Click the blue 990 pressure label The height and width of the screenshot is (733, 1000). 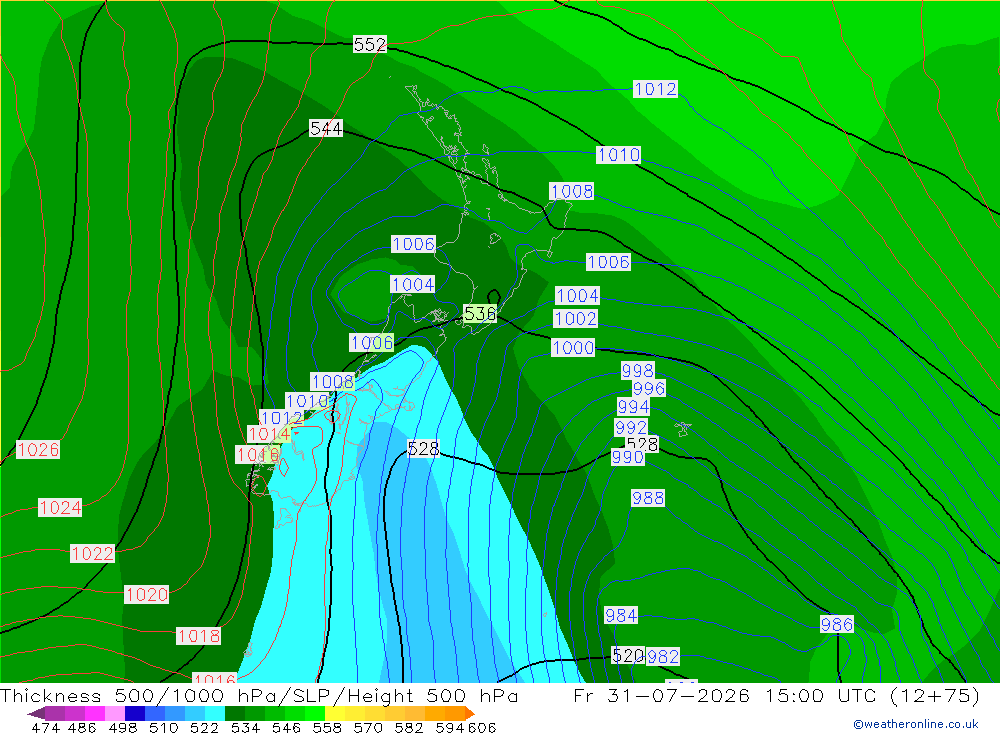pyautogui.click(x=628, y=457)
